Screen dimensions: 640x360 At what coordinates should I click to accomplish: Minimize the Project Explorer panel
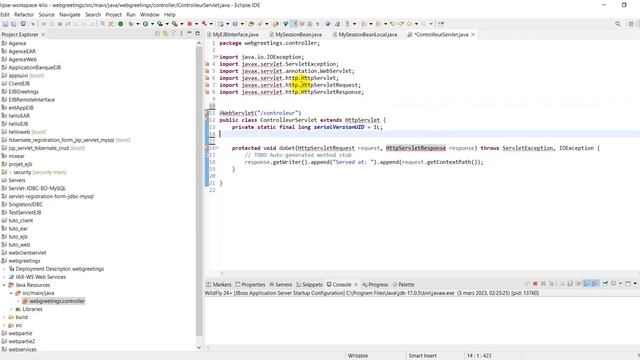click(189, 33)
